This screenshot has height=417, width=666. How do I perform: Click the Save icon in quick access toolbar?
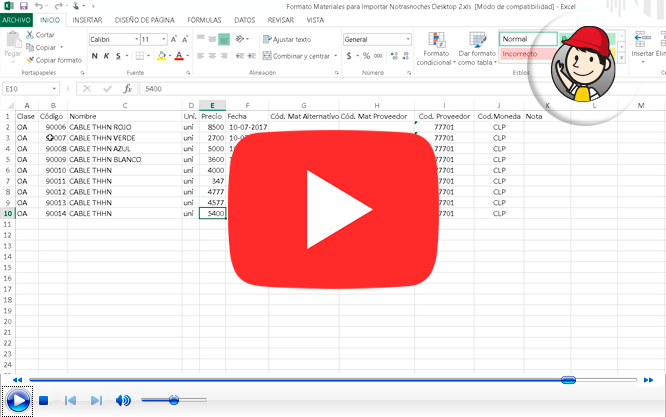pyautogui.click(x=23, y=6)
